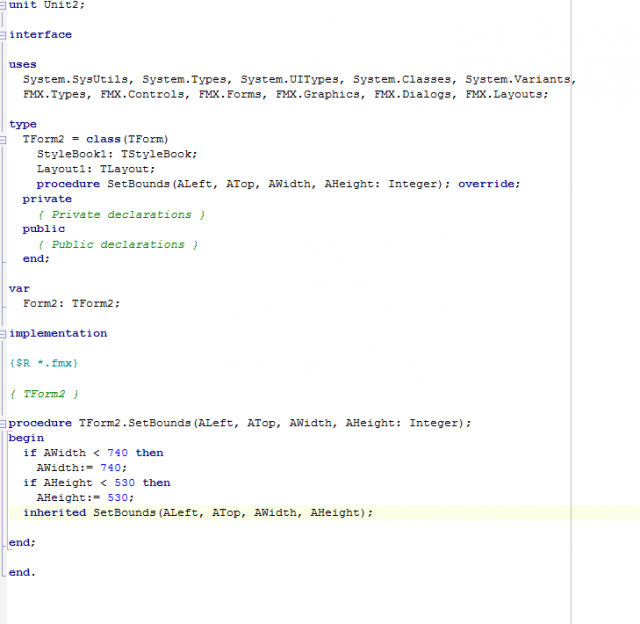Click 'Layout1: TLayout;' field line
The image size is (640, 624).
(x=96, y=169)
